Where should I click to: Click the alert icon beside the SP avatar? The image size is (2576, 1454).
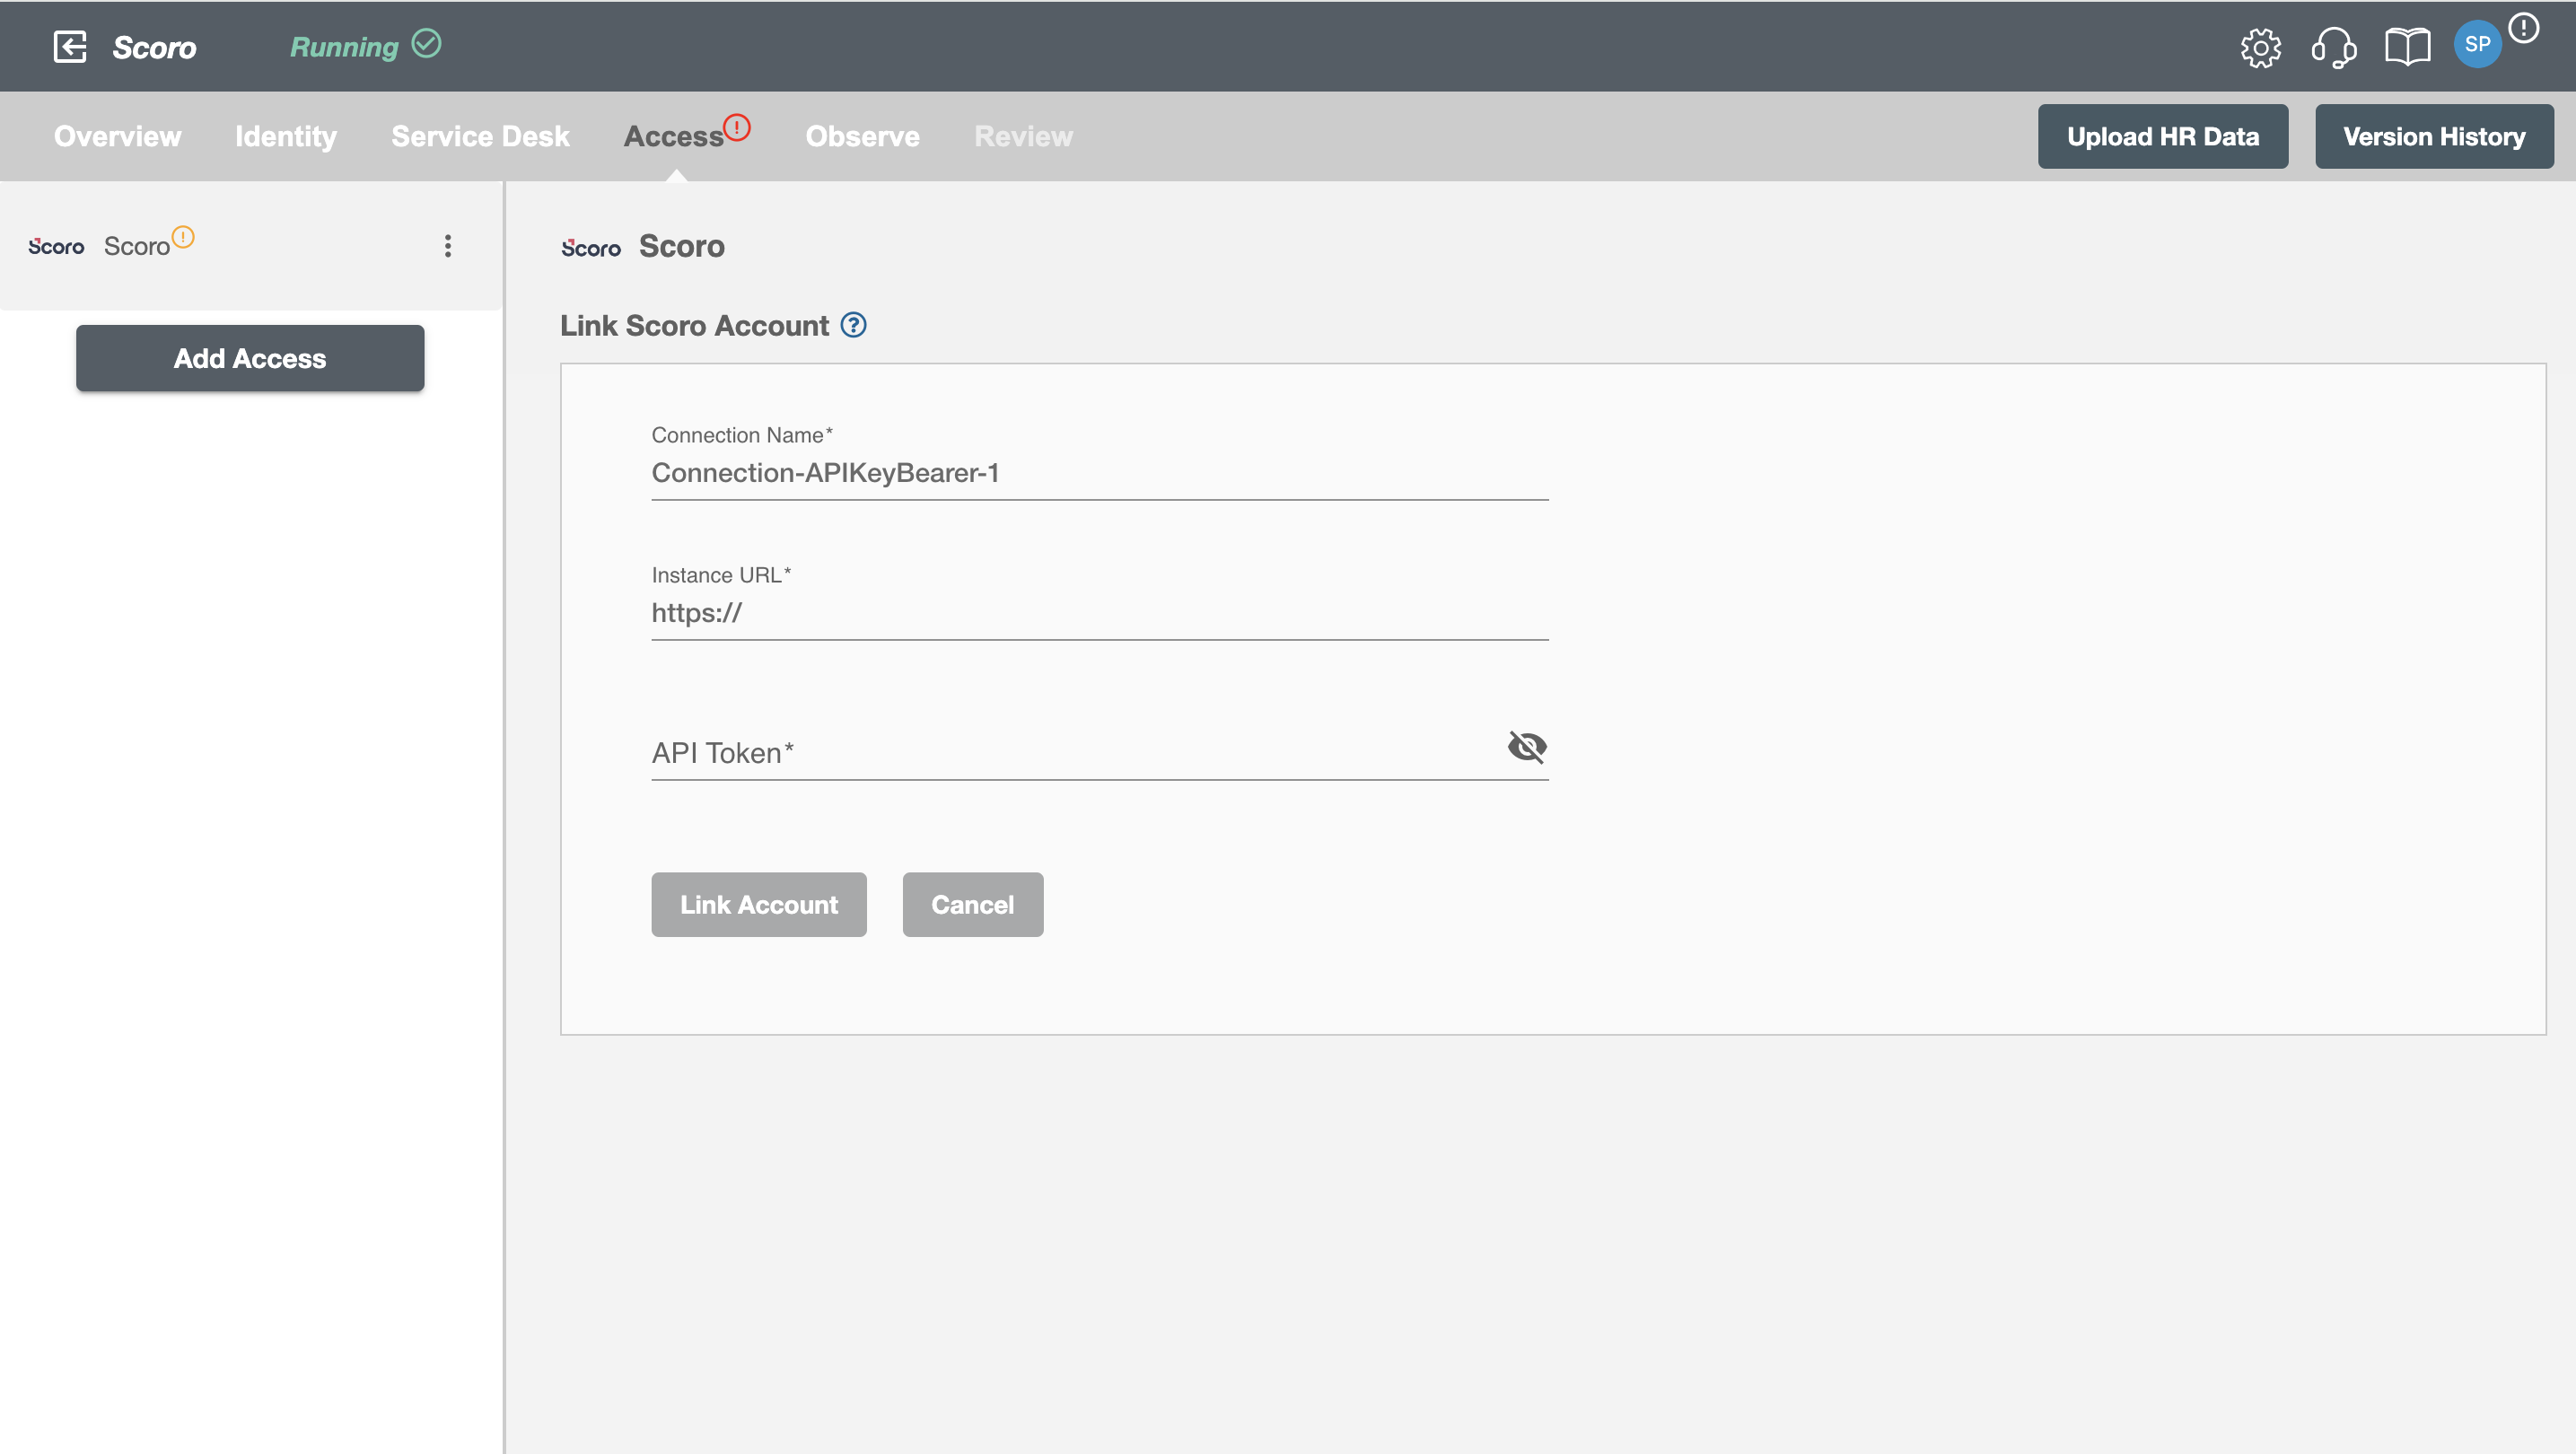pyautogui.click(x=2524, y=28)
